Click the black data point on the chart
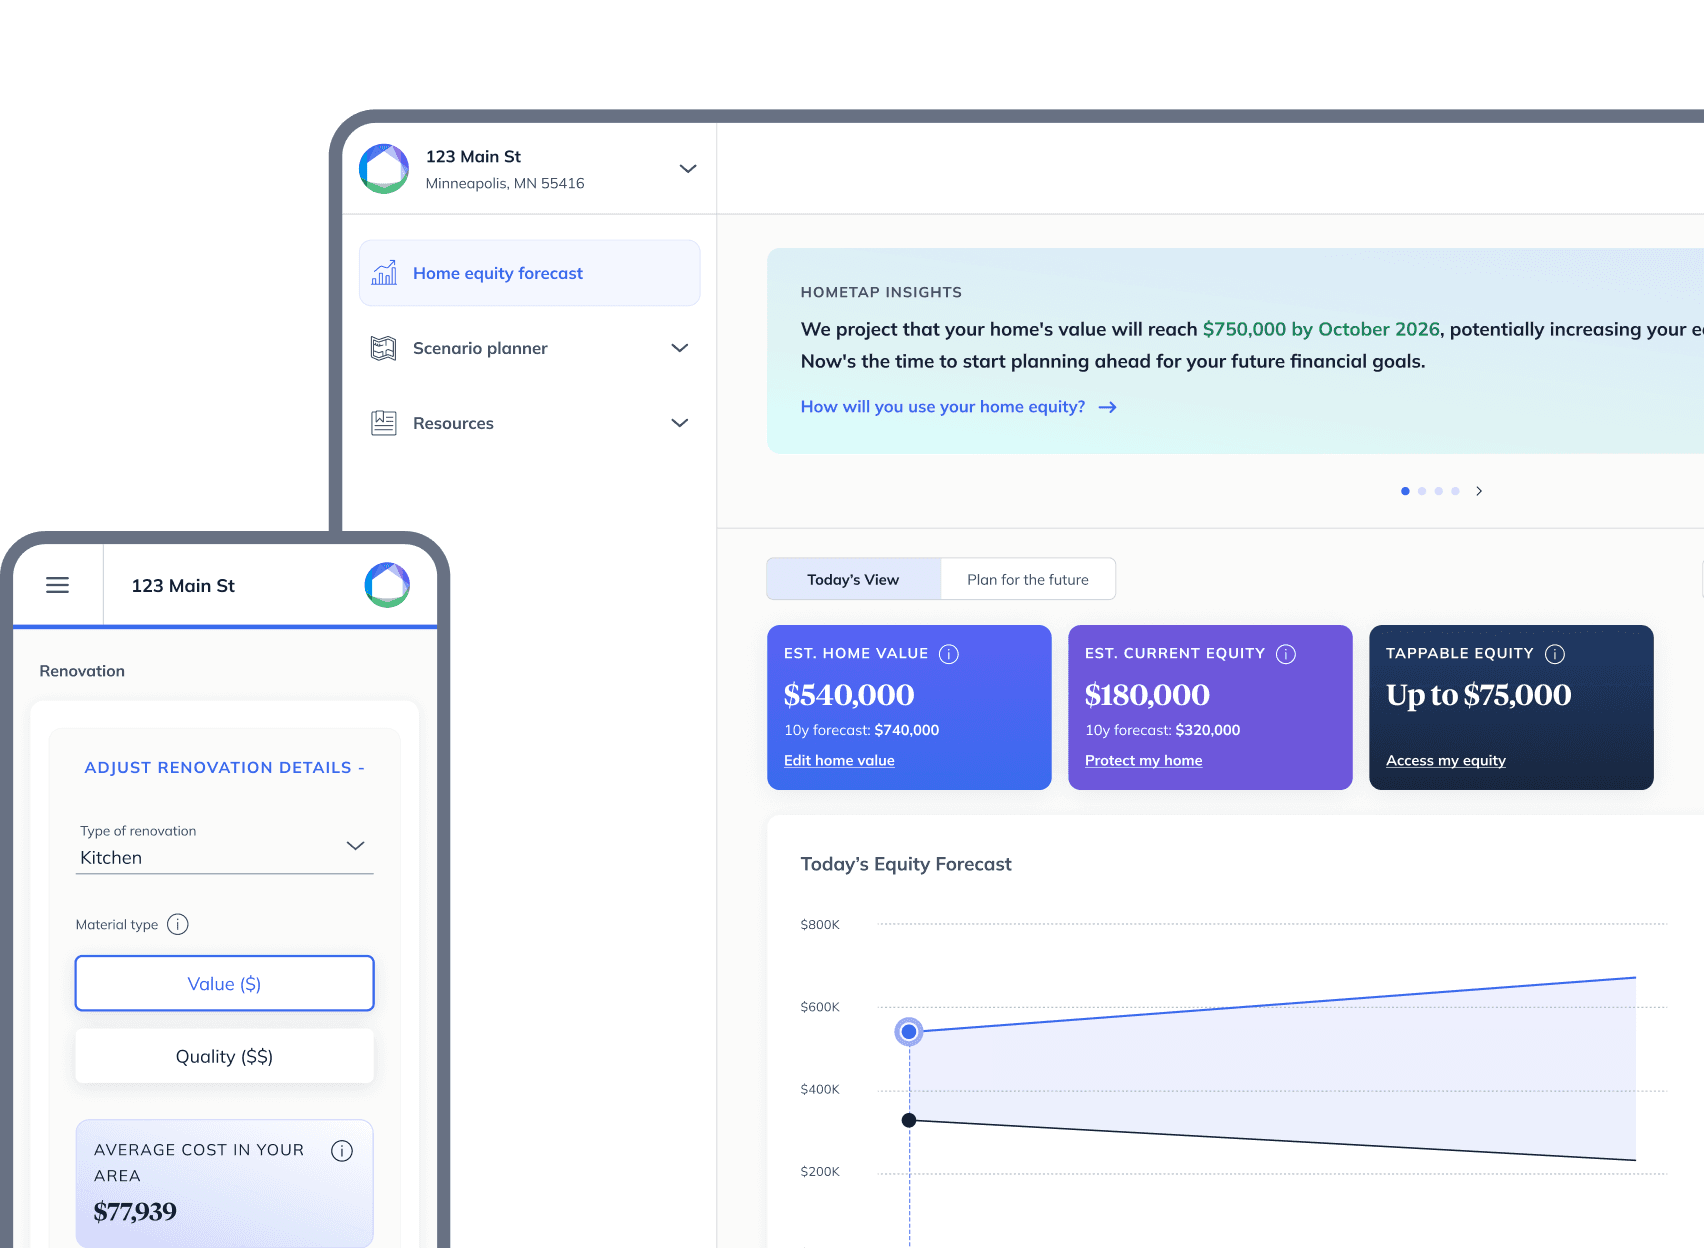The height and width of the screenshot is (1248, 1704). 909,1120
